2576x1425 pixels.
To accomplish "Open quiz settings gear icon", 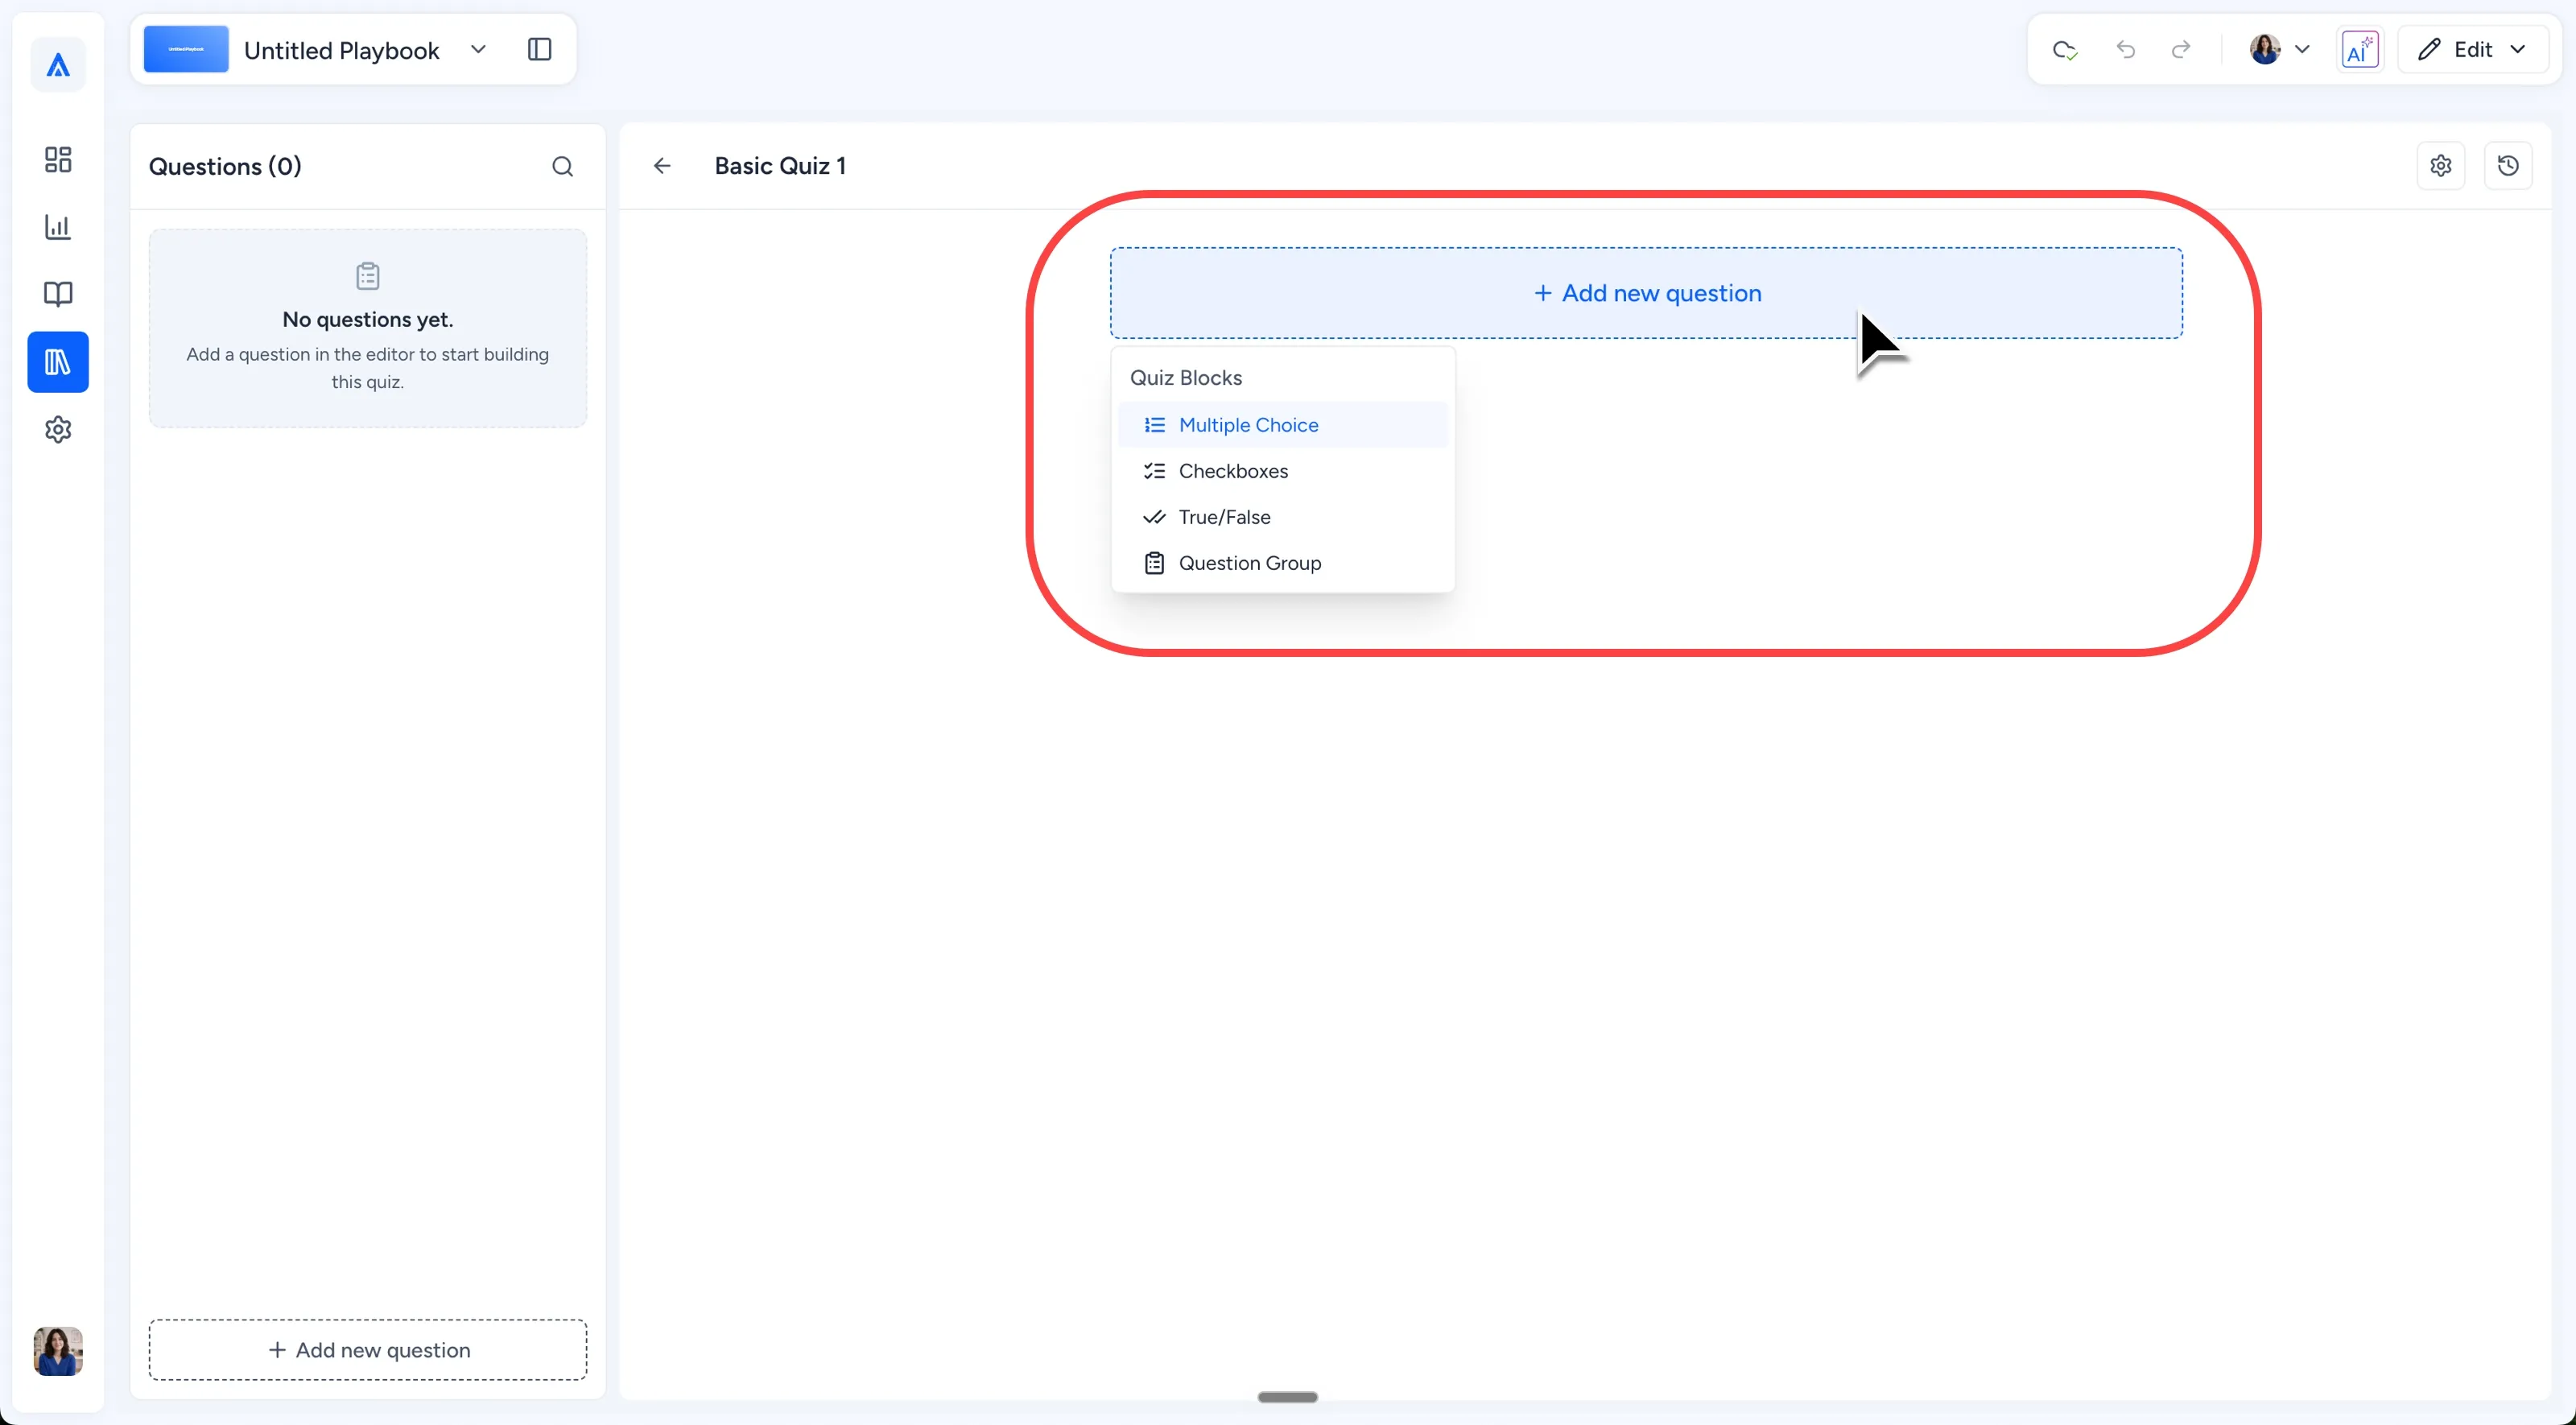I will tap(2441, 166).
